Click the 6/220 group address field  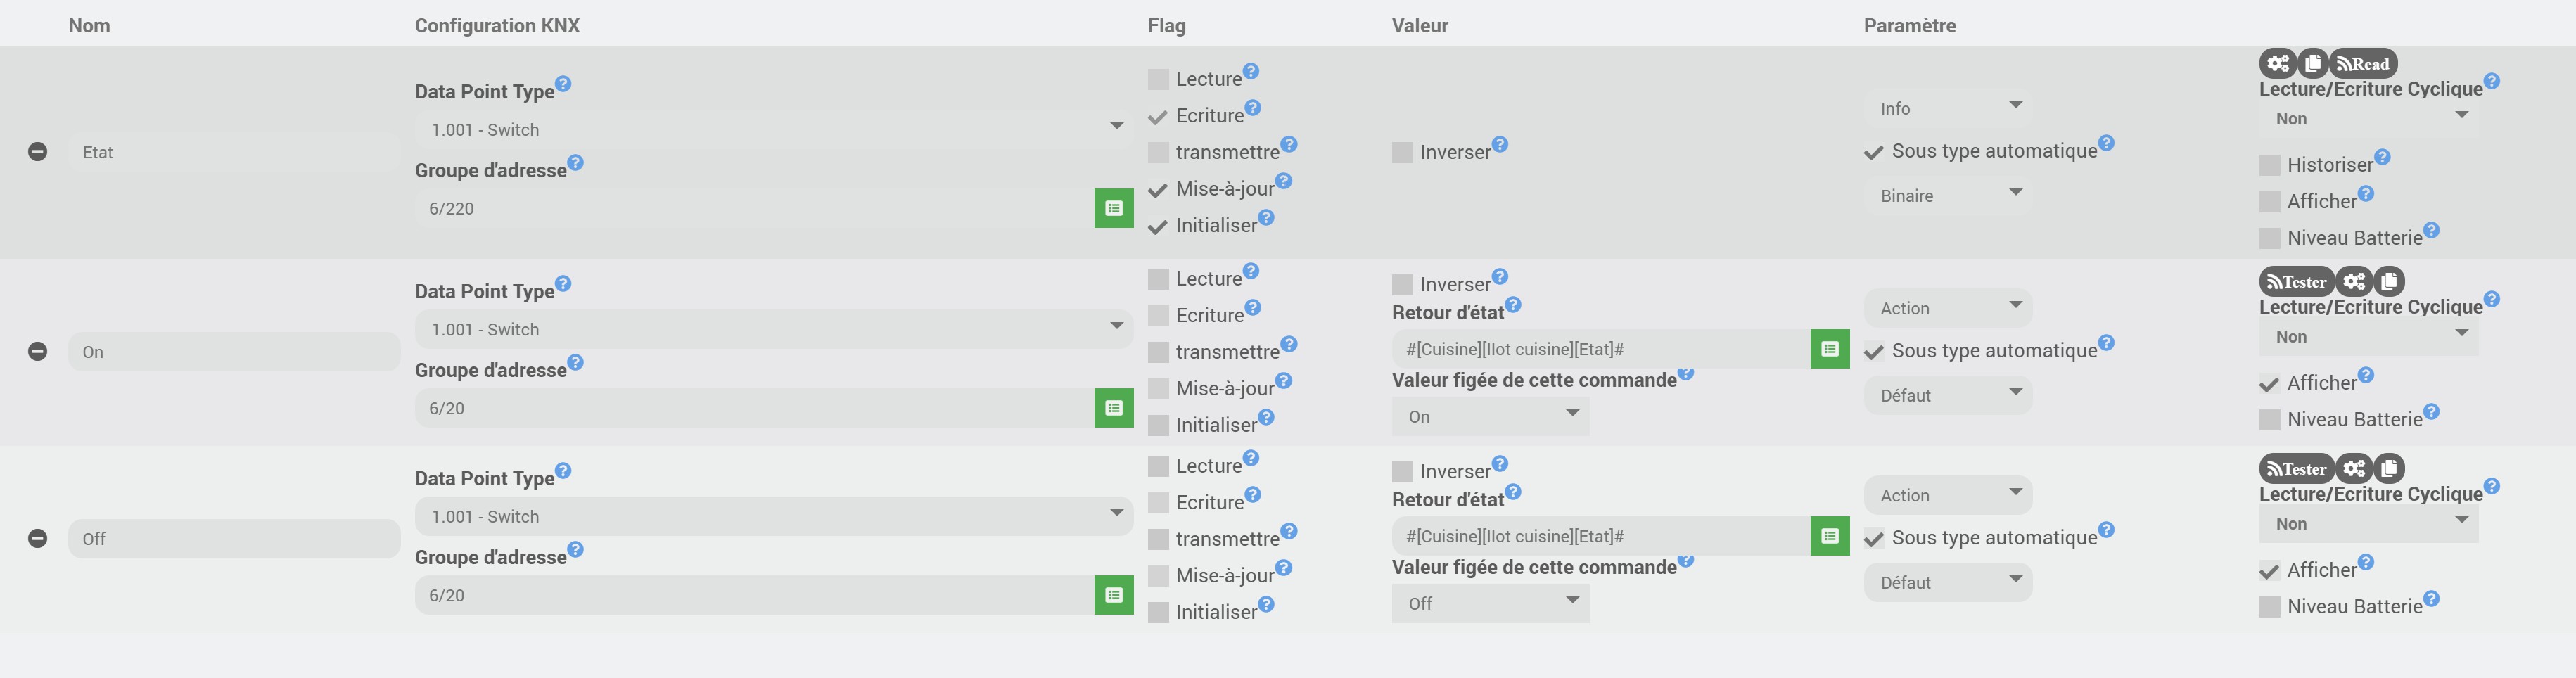(754, 208)
